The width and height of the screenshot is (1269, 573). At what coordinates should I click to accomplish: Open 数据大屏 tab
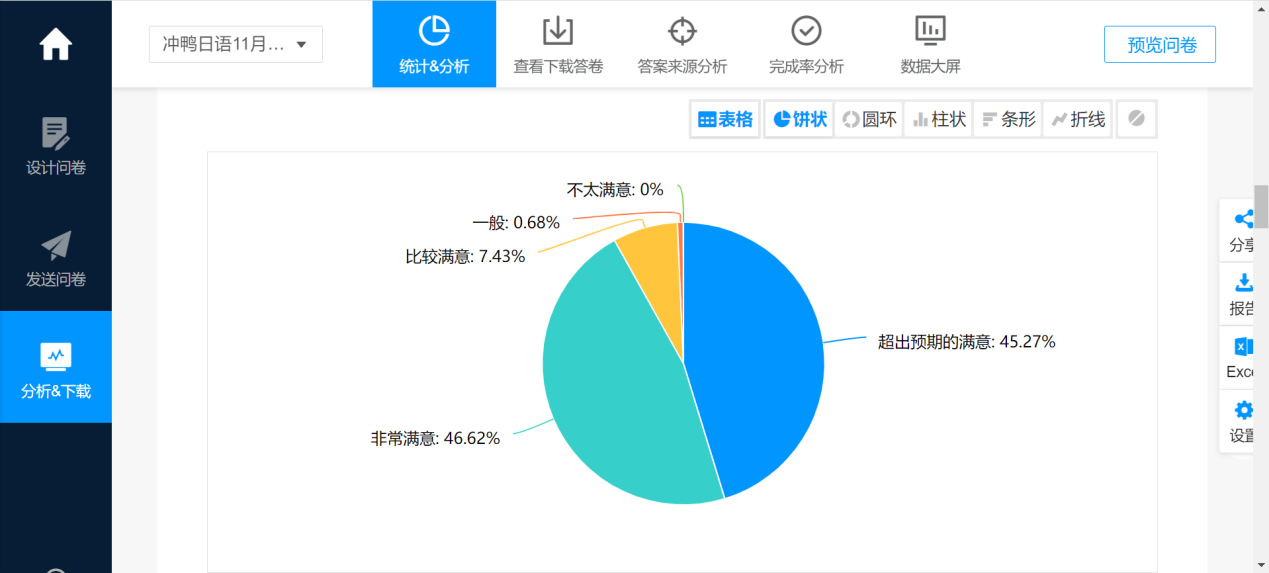tap(930, 44)
